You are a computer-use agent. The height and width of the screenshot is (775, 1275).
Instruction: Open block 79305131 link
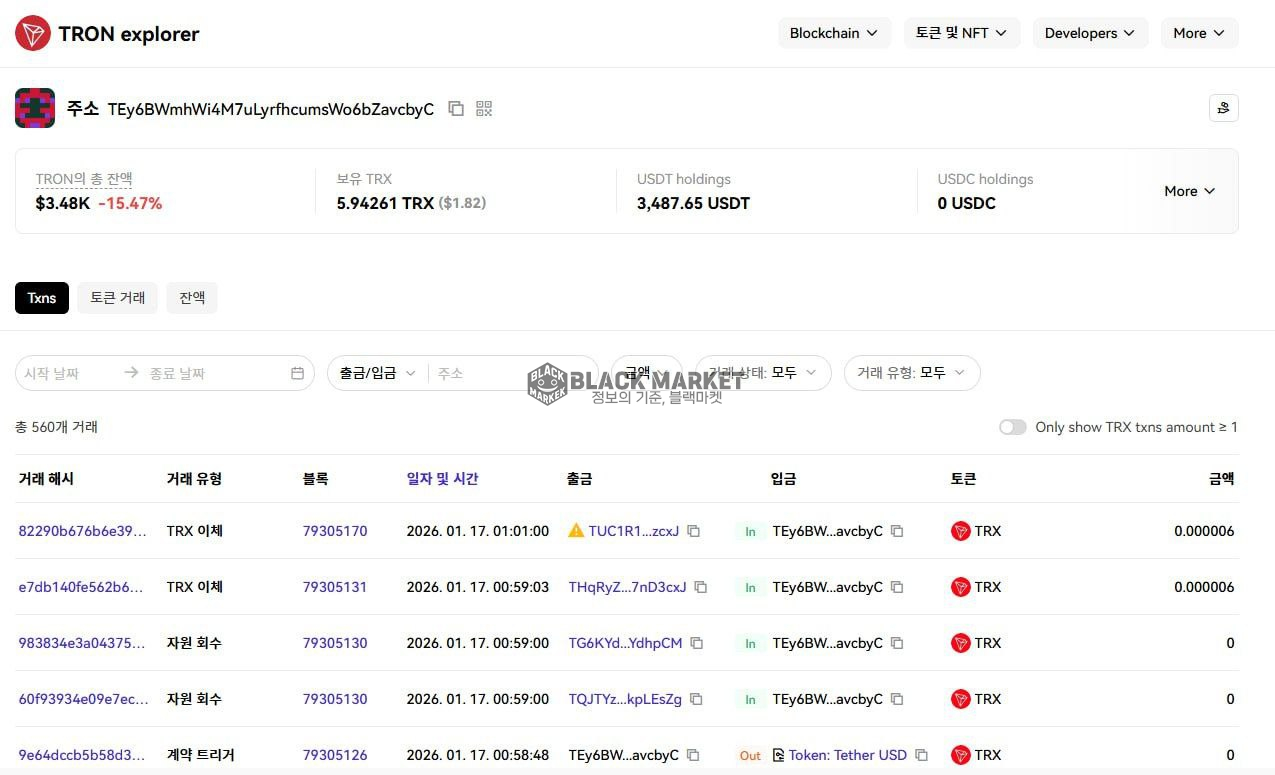point(335,587)
